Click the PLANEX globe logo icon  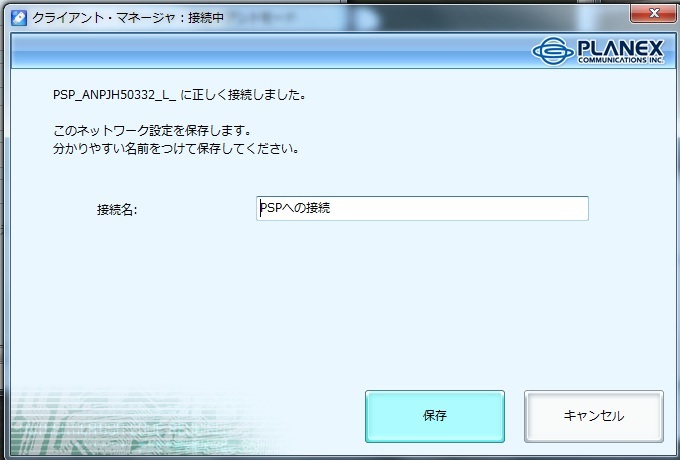553,51
